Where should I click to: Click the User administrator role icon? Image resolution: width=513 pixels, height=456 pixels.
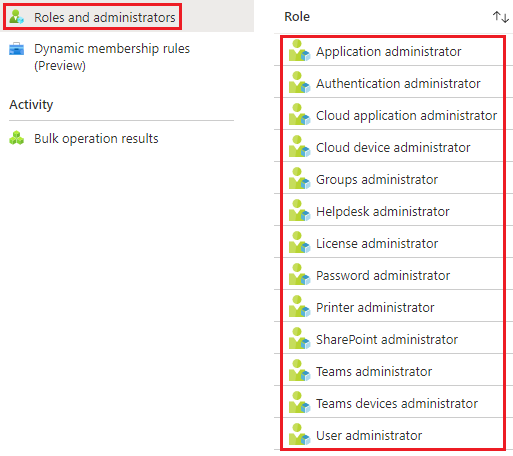pos(299,435)
